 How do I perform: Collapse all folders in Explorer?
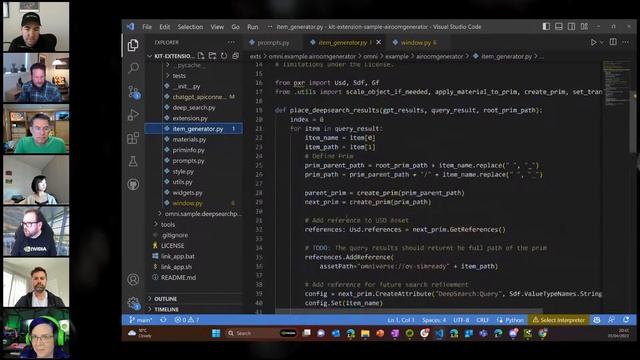[236, 56]
